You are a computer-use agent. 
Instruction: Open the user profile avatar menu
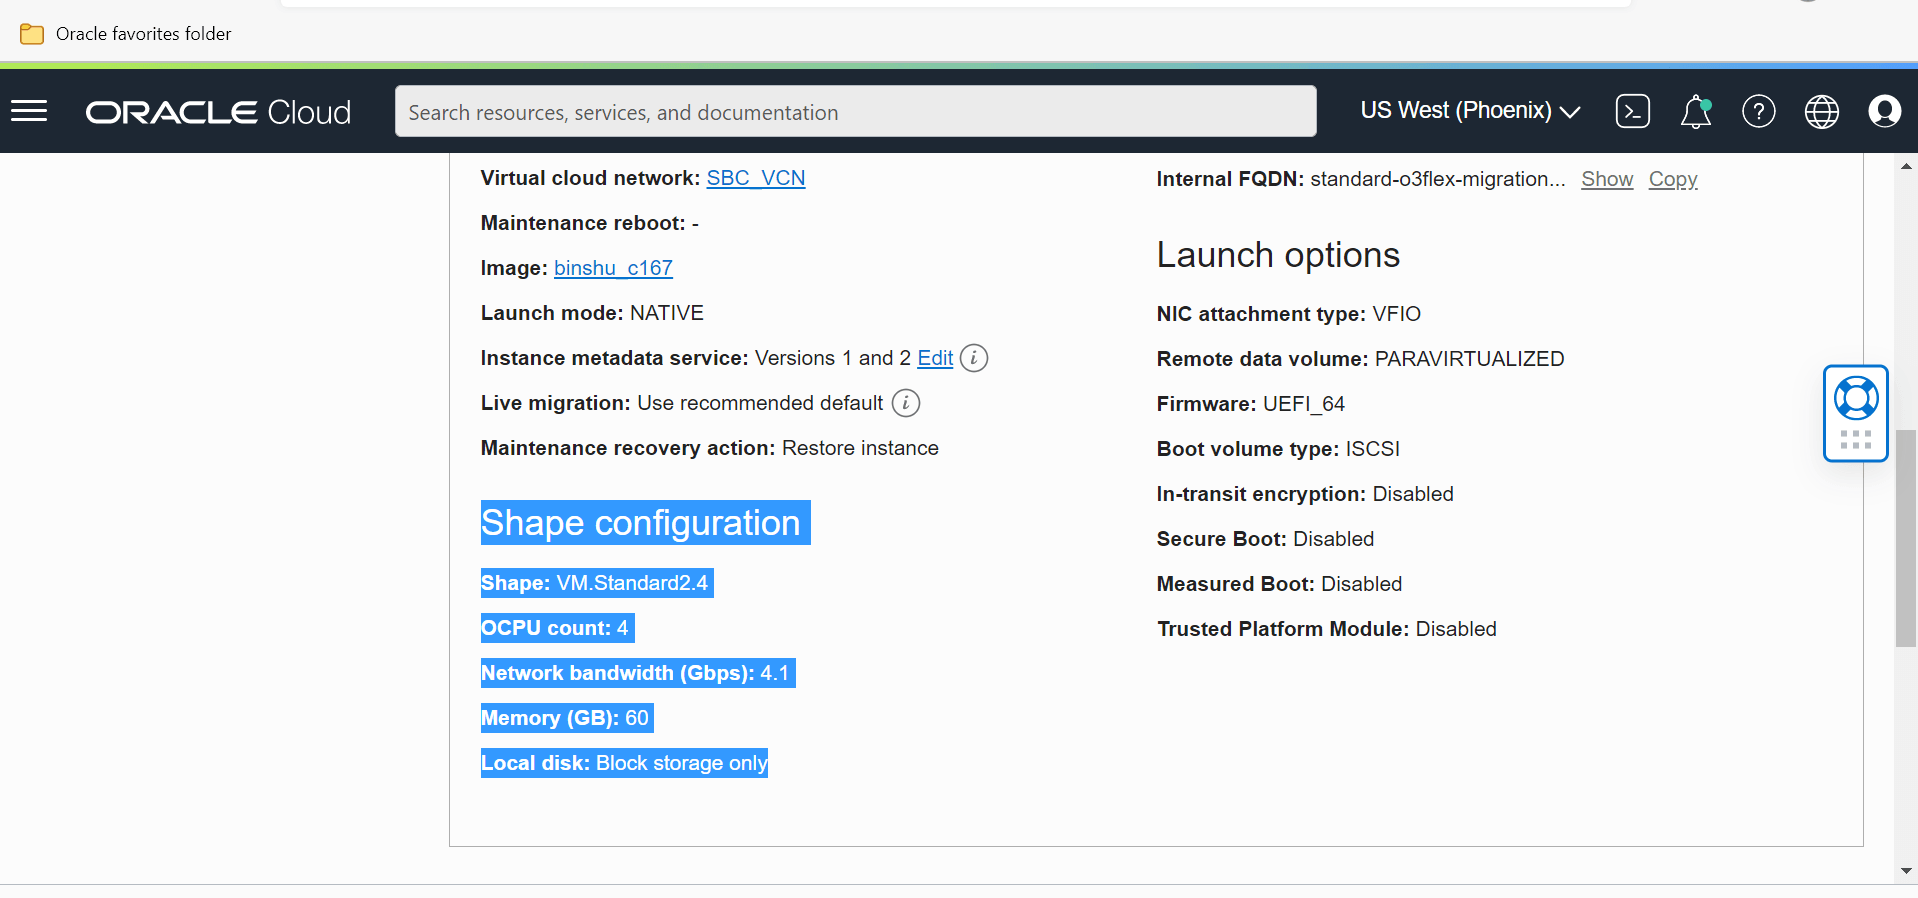click(1885, 111)
